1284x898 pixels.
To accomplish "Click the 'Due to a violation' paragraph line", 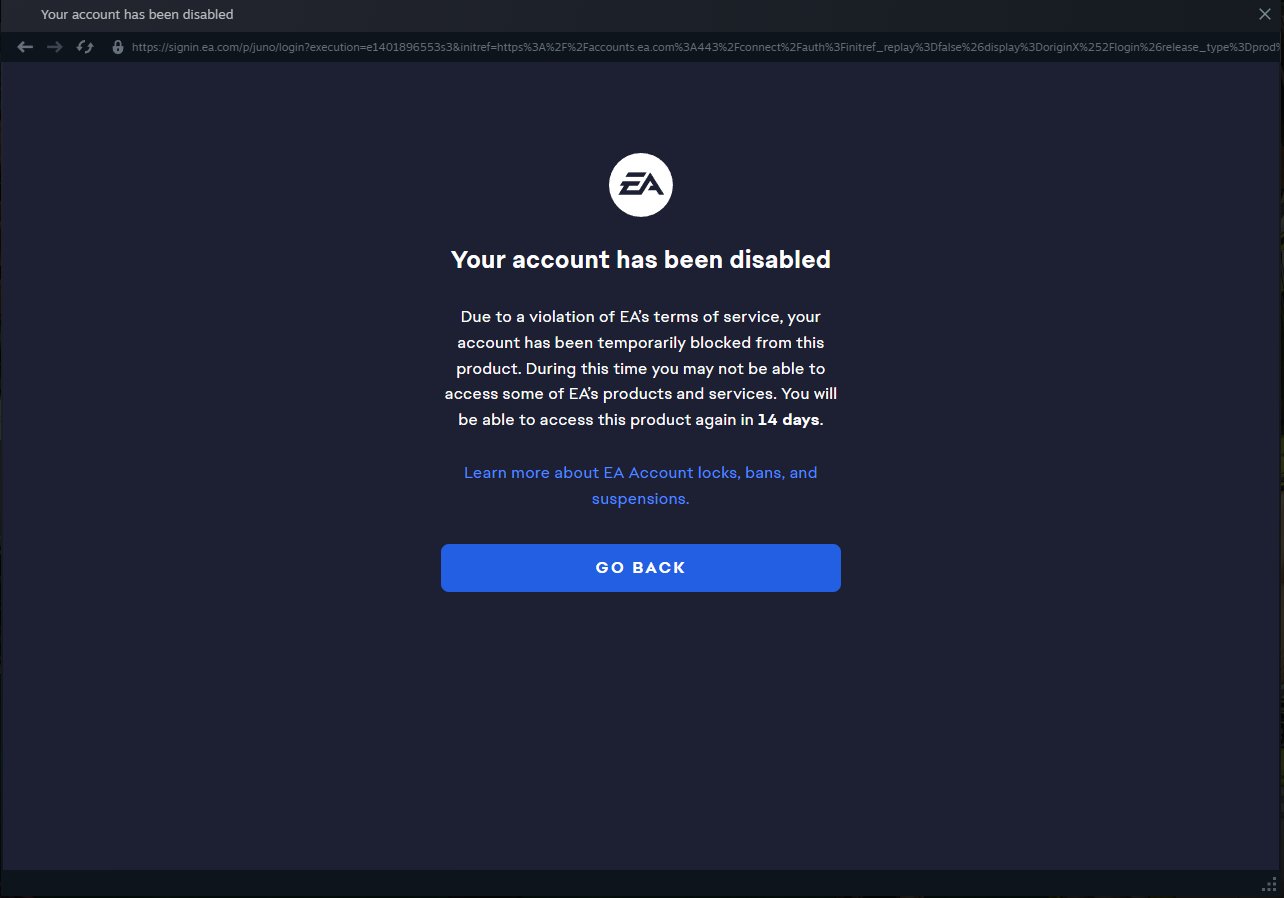I will (x=641, y=316).
